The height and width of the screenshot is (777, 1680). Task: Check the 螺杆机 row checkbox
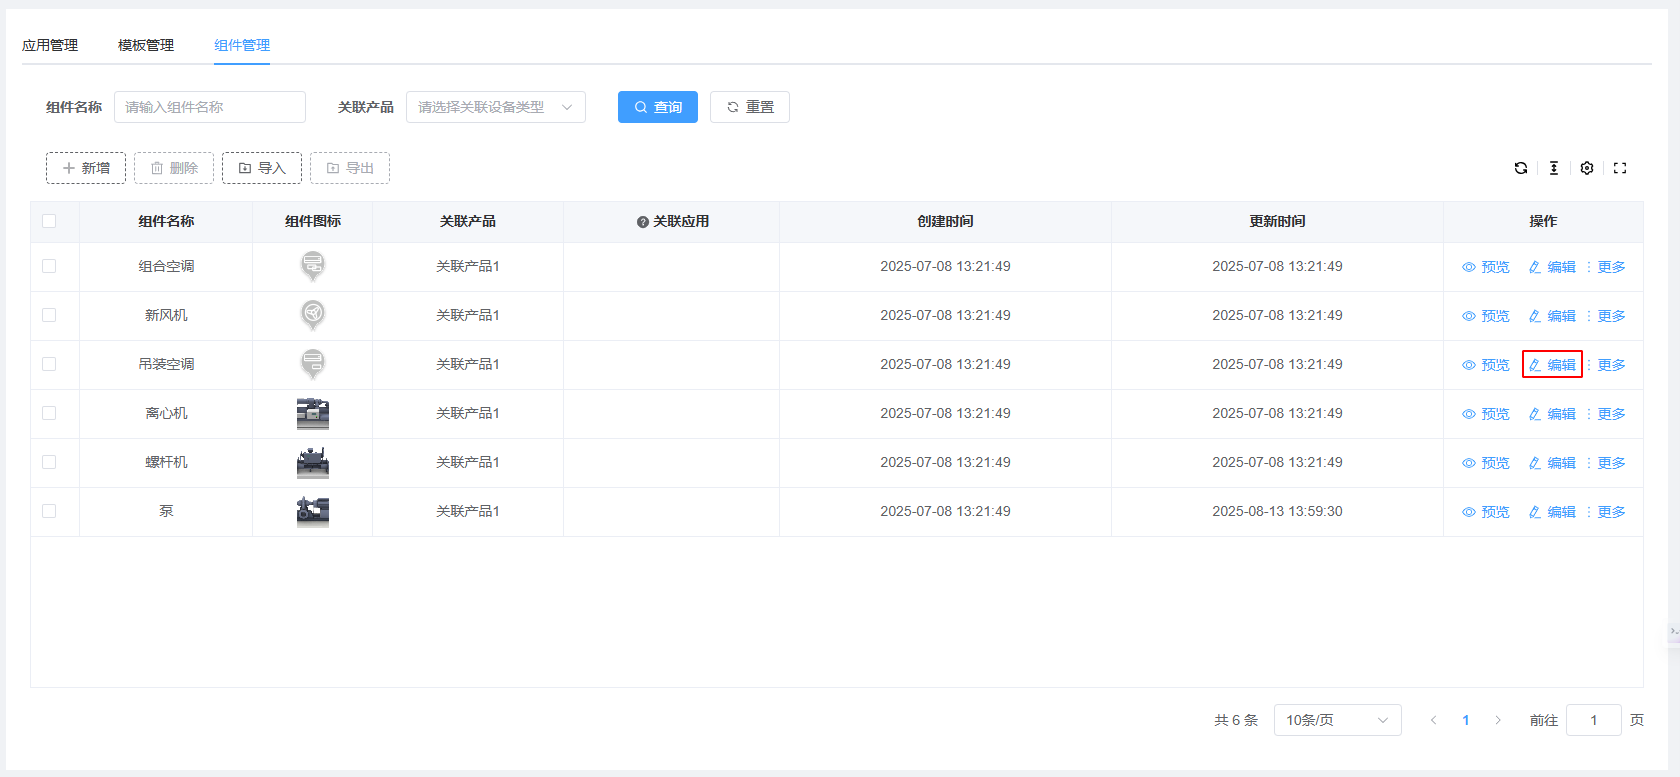(49, 462)
